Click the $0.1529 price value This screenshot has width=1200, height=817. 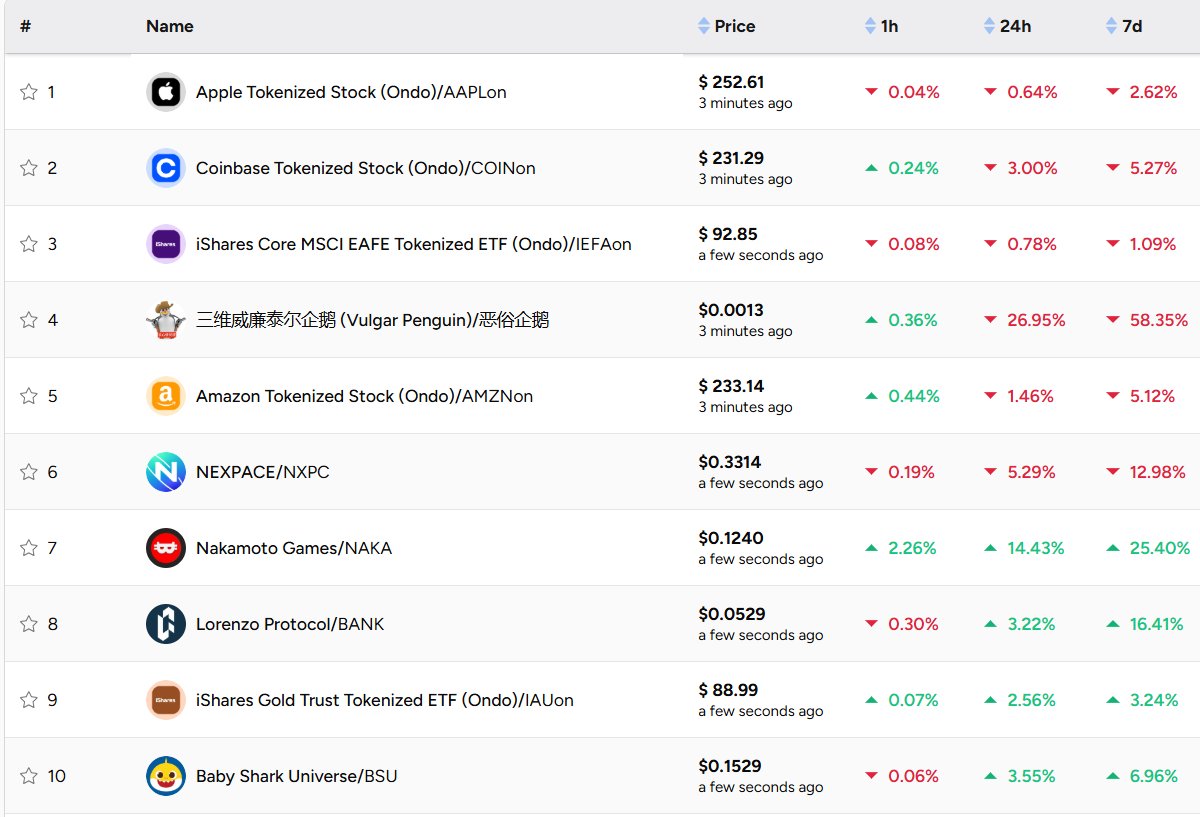coord(730,766)
